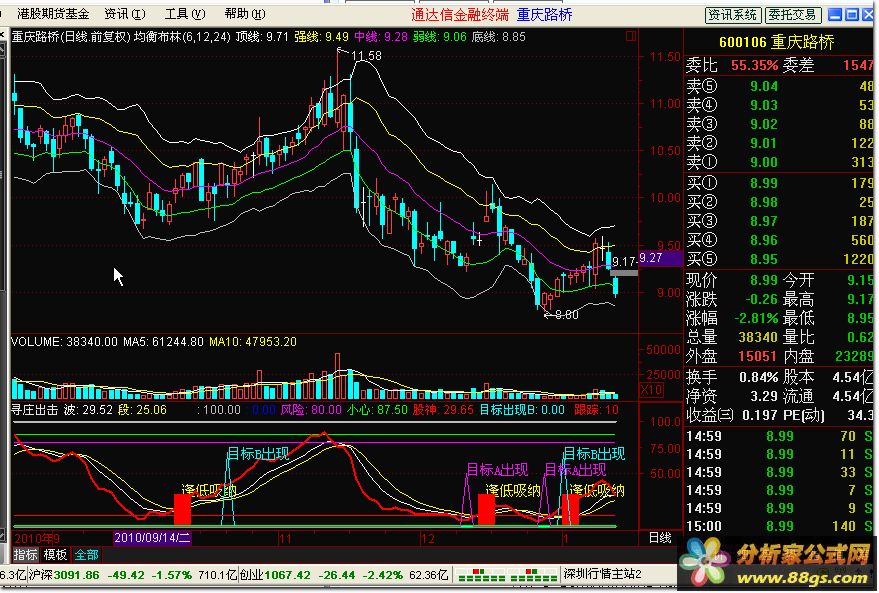The image size is (879, 593).
Task: Click the VOLUME: 38340.00 label
Action: [x=64, y=341]
